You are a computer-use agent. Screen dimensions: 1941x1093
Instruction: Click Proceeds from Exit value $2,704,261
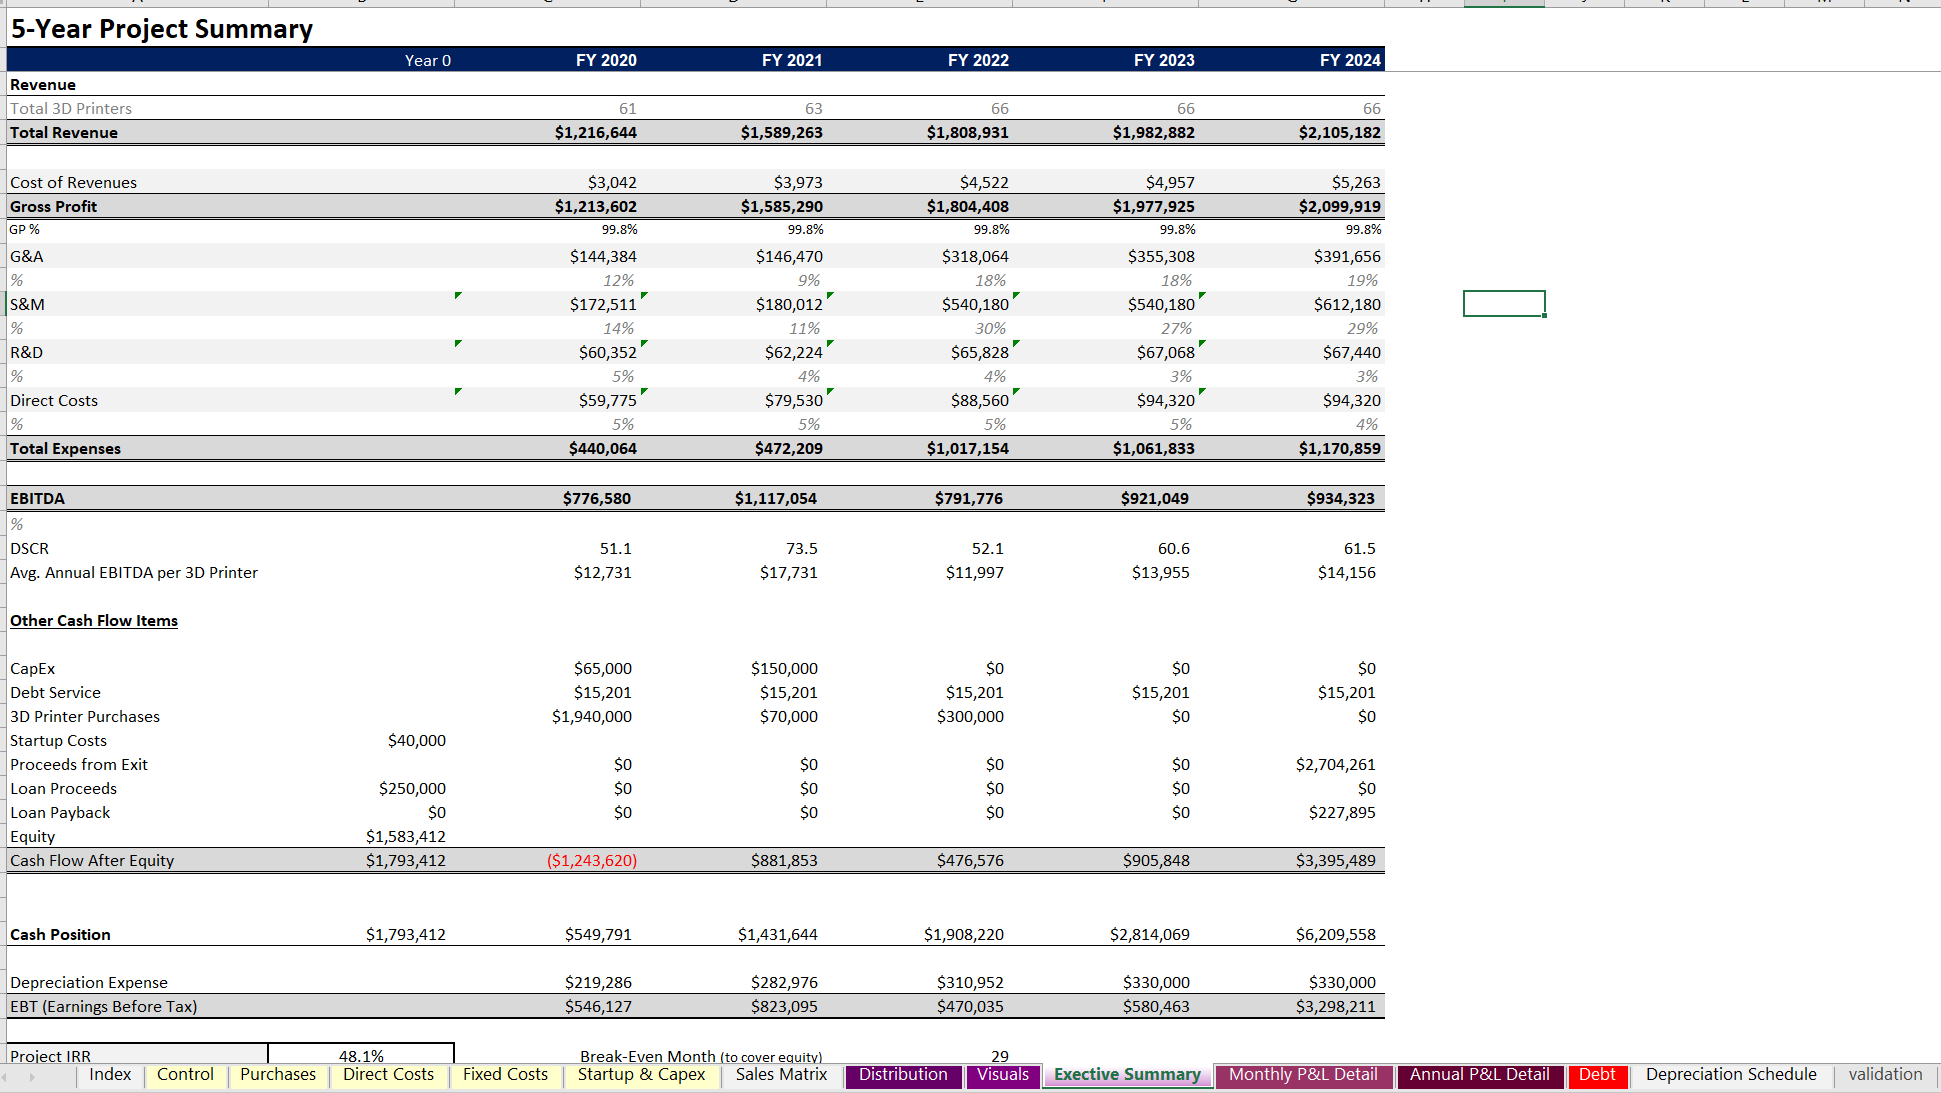(x=1336, y=764)
